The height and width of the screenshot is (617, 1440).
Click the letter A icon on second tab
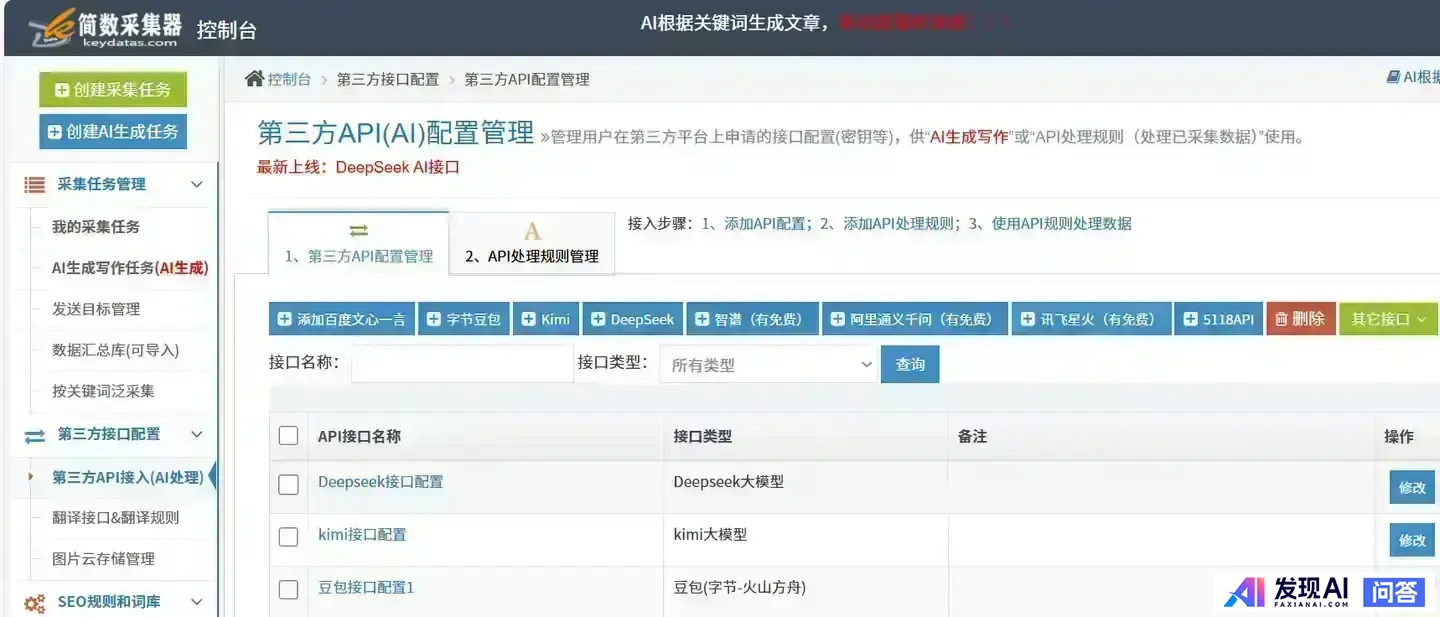[532, 232]
